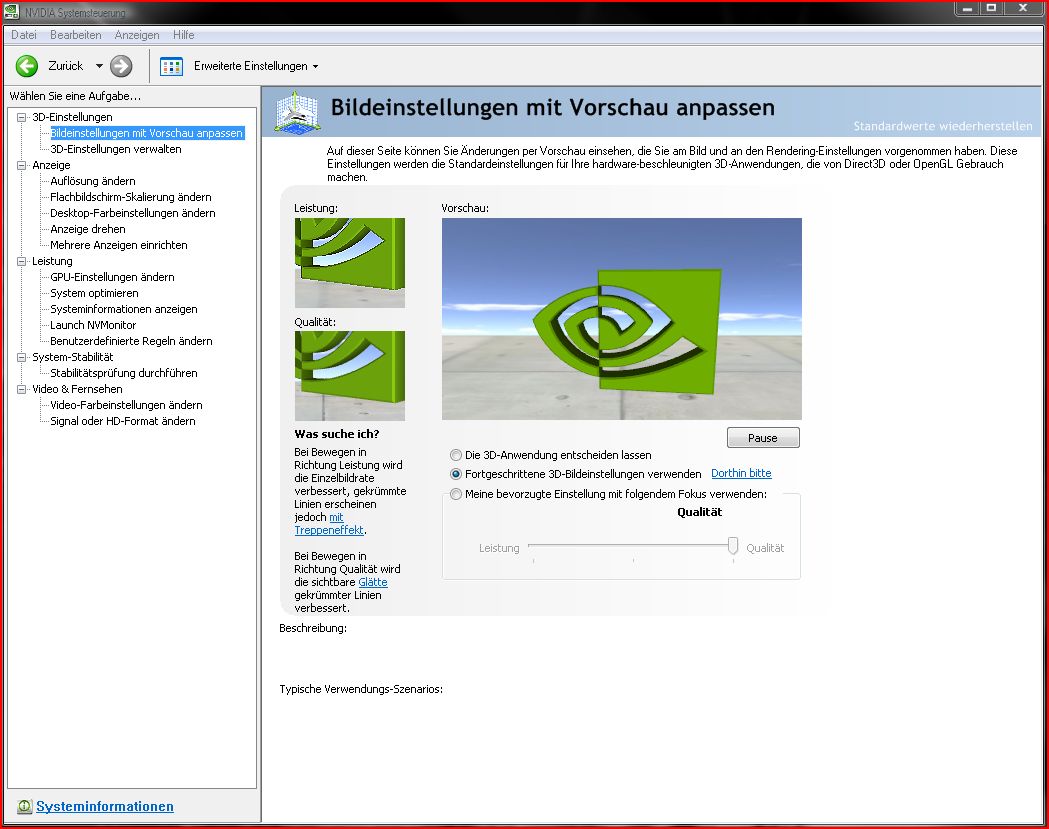Follow the 'Dorthin bitte' link
This screenshot has width=1049, height=829.
click(741, 473)
